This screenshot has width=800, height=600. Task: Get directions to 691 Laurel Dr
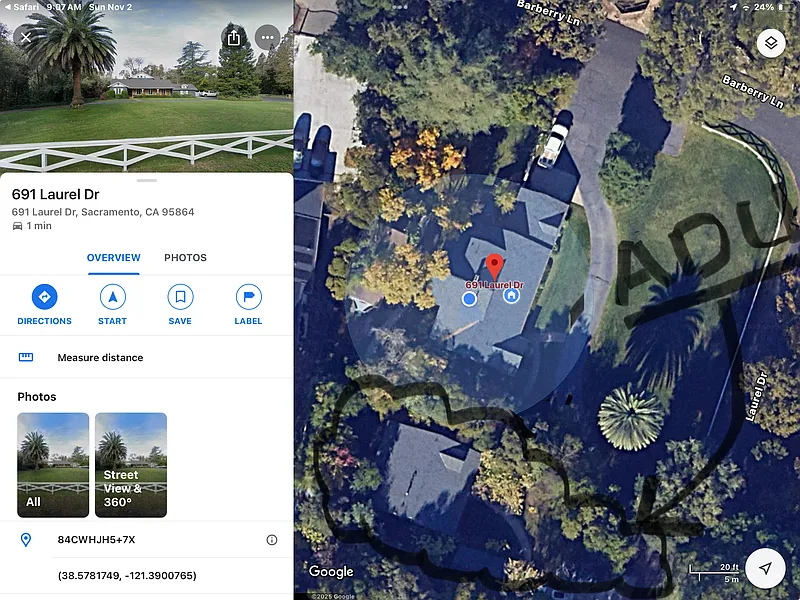44,305
